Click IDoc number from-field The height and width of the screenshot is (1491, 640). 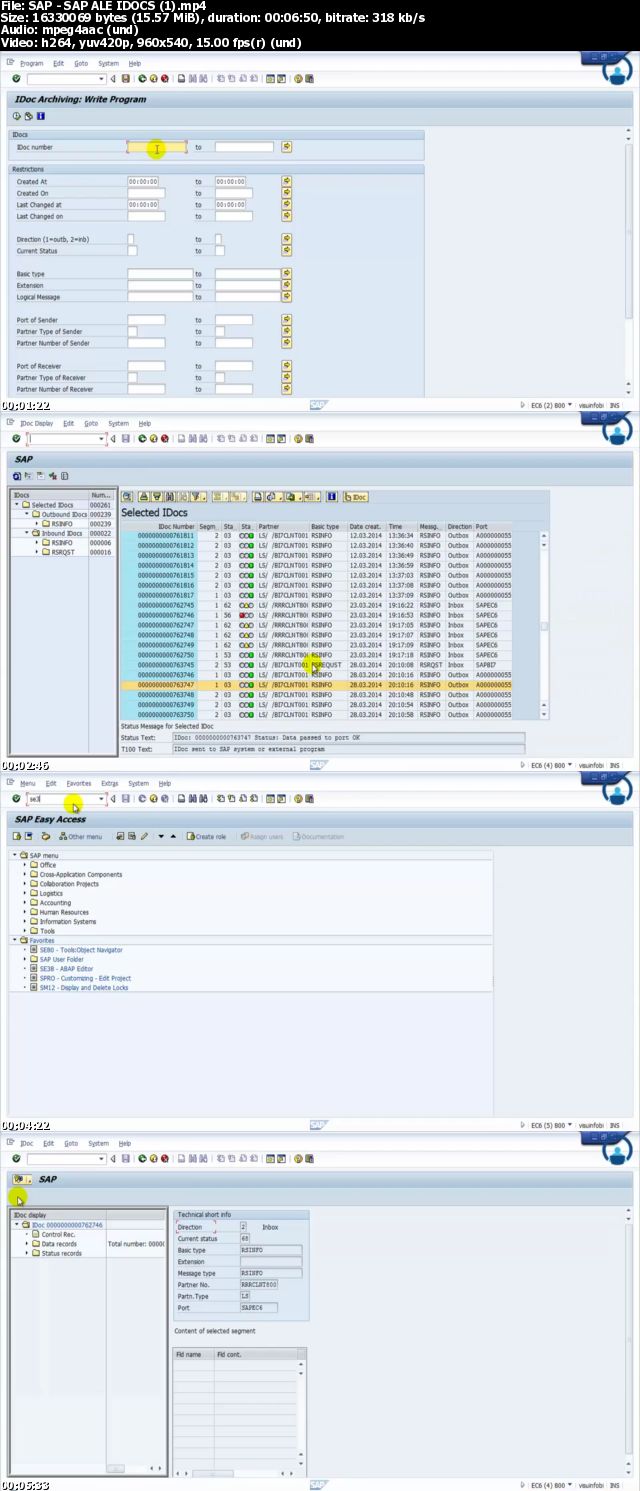click(x=157, y=147)
